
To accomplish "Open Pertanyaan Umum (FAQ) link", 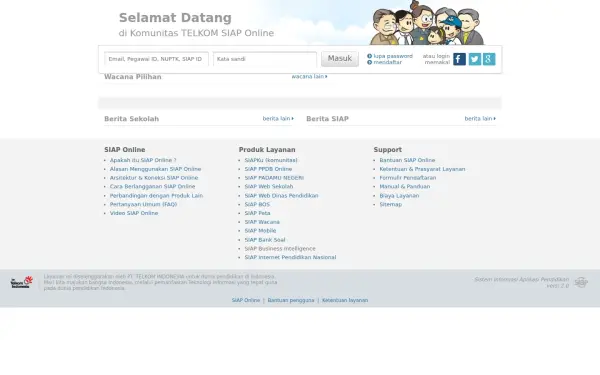I will click(x=143, y=204).
